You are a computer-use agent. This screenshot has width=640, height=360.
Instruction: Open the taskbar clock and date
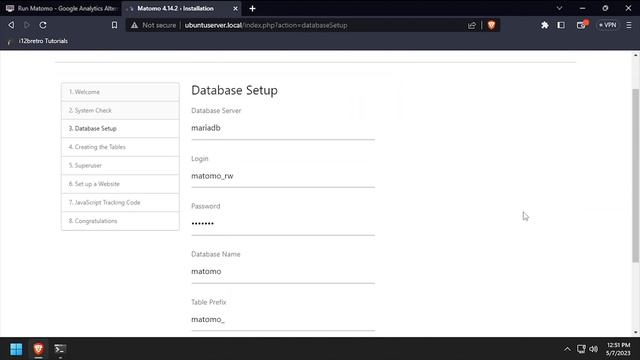pos(618,349)
